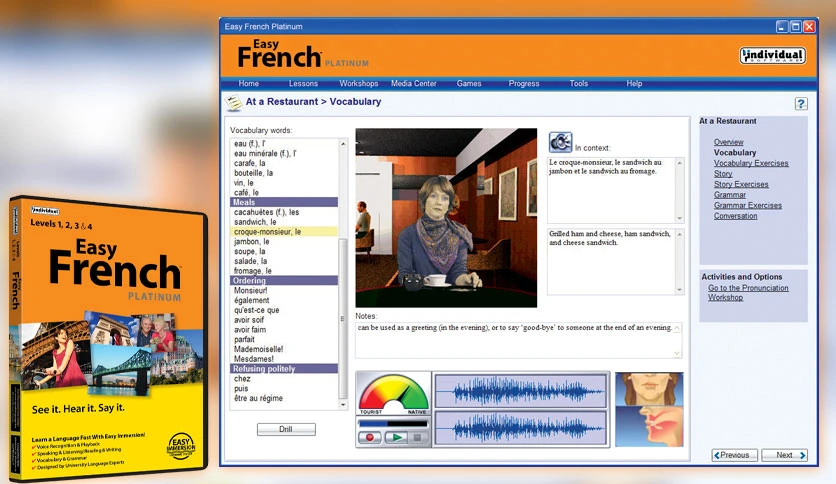Open the Conversation link
This screenshot has width=836, height=484.
[735, 216]
